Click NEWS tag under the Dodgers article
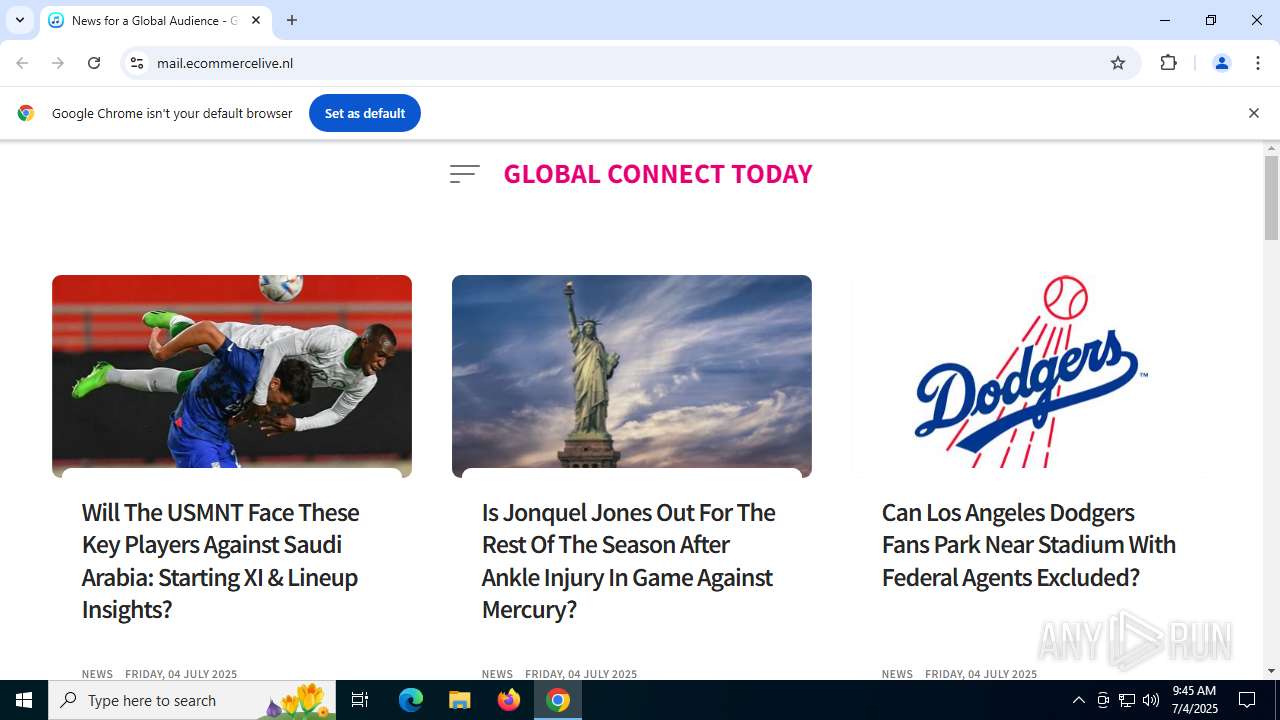The width and height of the screenshot is (1280, 720). [x=897, y=674]
